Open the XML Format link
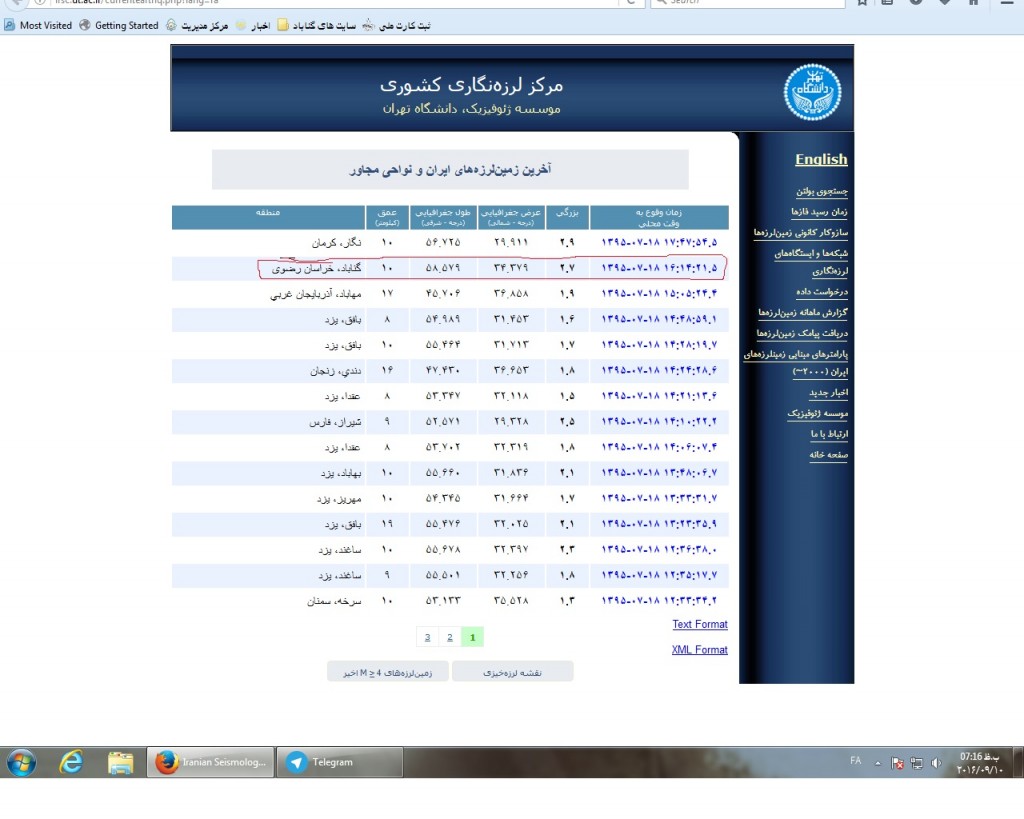The height and width of the screenshot is (819, 1024). coord(699,650)
